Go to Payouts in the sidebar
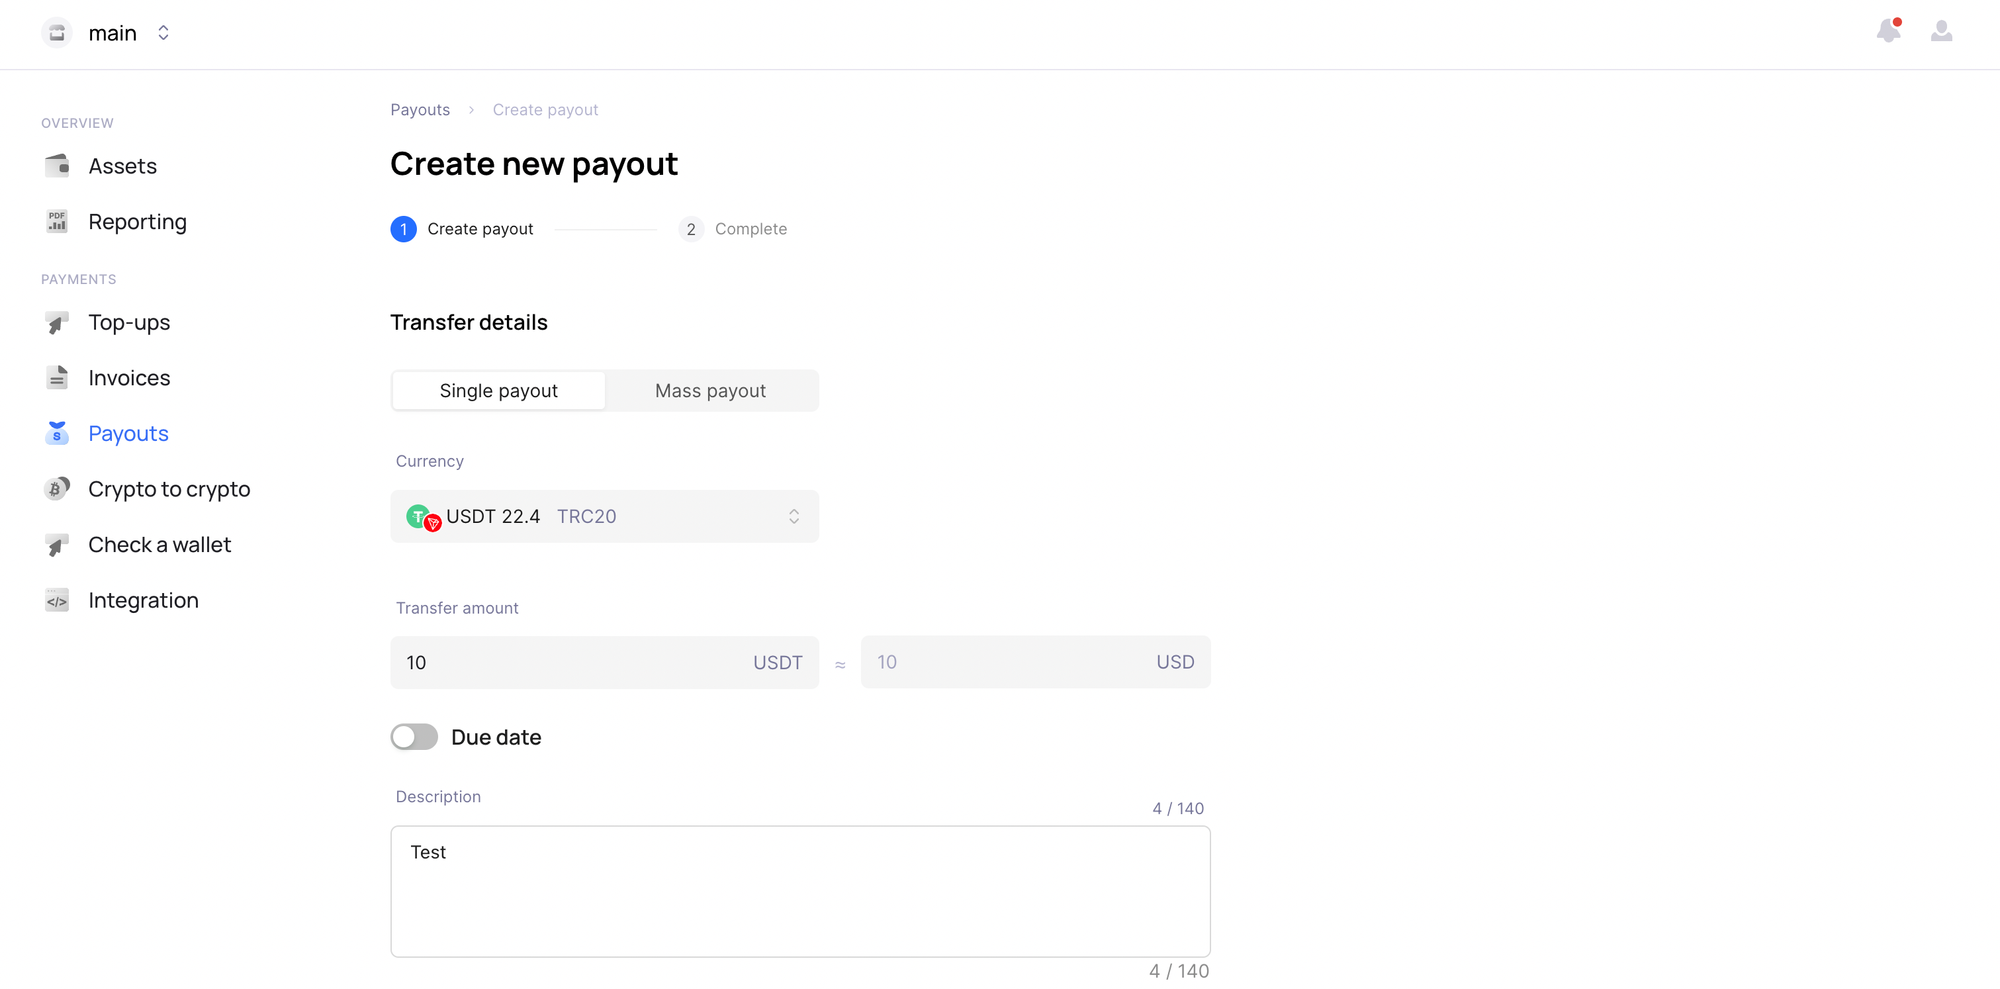 128,434
